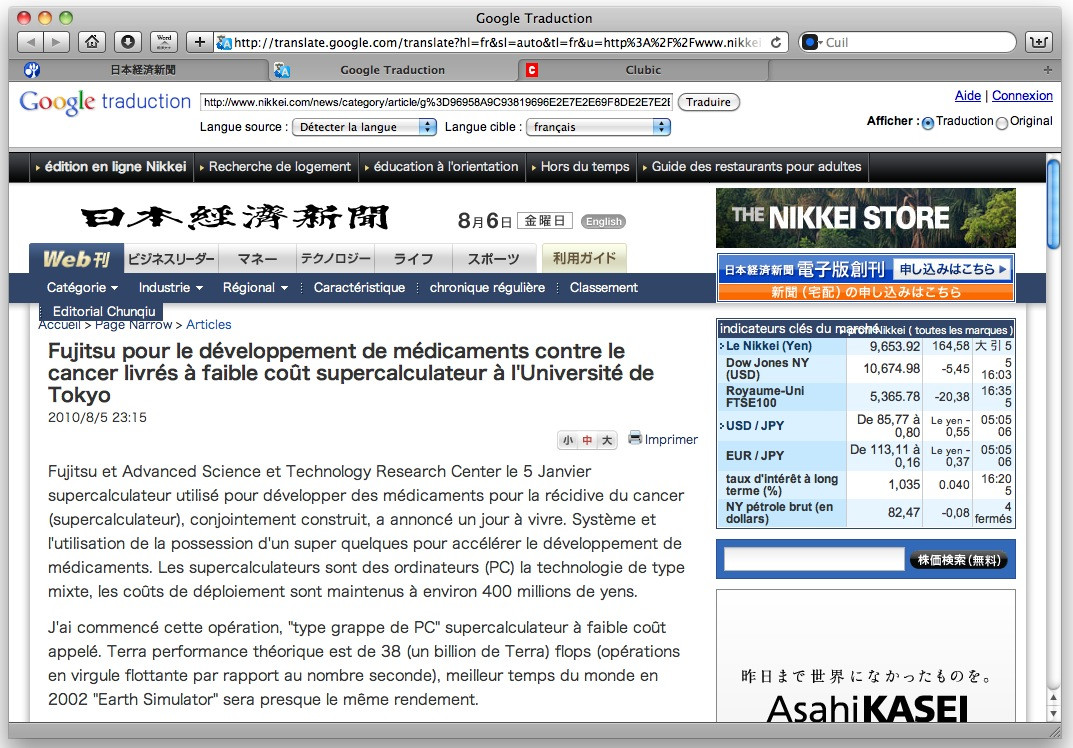Select the Original display option
Viewport: 1073px width, 748px height.
pos(1002,123)
